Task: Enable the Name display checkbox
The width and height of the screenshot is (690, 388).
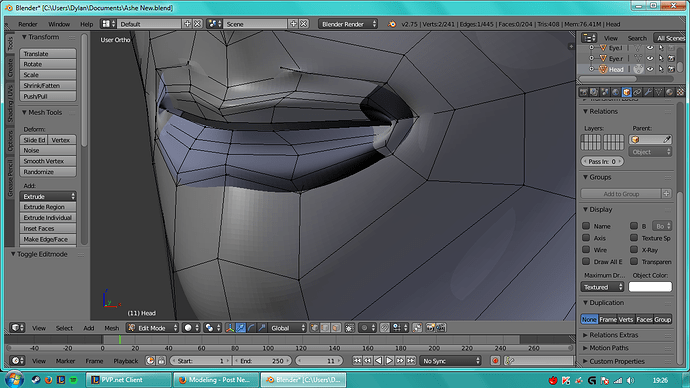Action: 586,226
